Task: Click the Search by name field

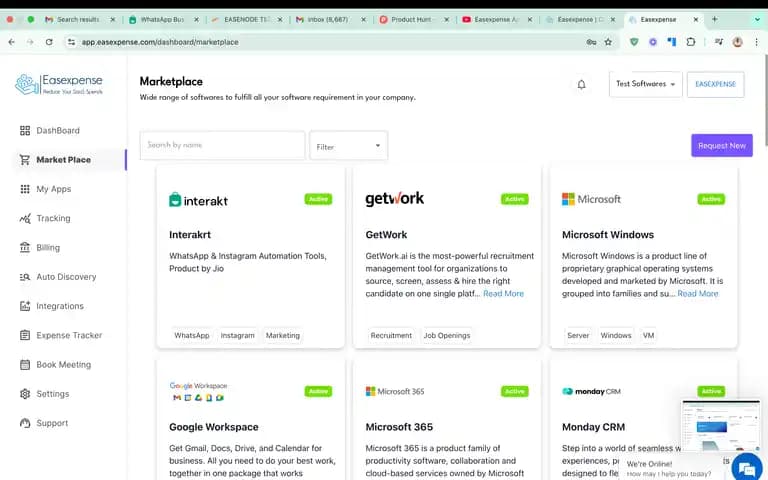Action: point(222,145)
